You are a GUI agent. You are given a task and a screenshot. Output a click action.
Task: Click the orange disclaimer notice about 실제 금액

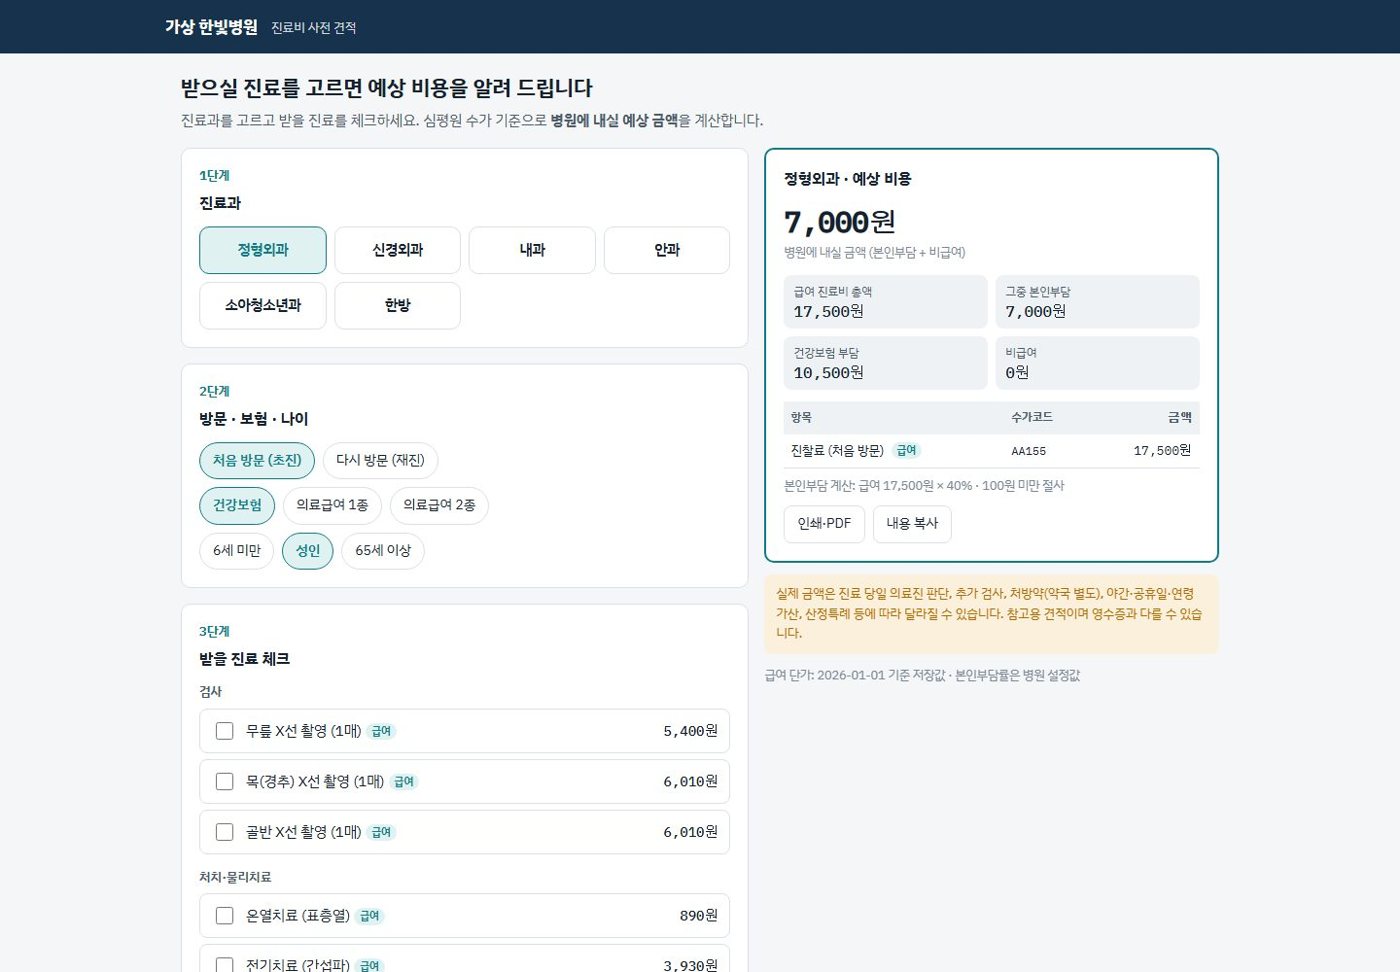991,613
